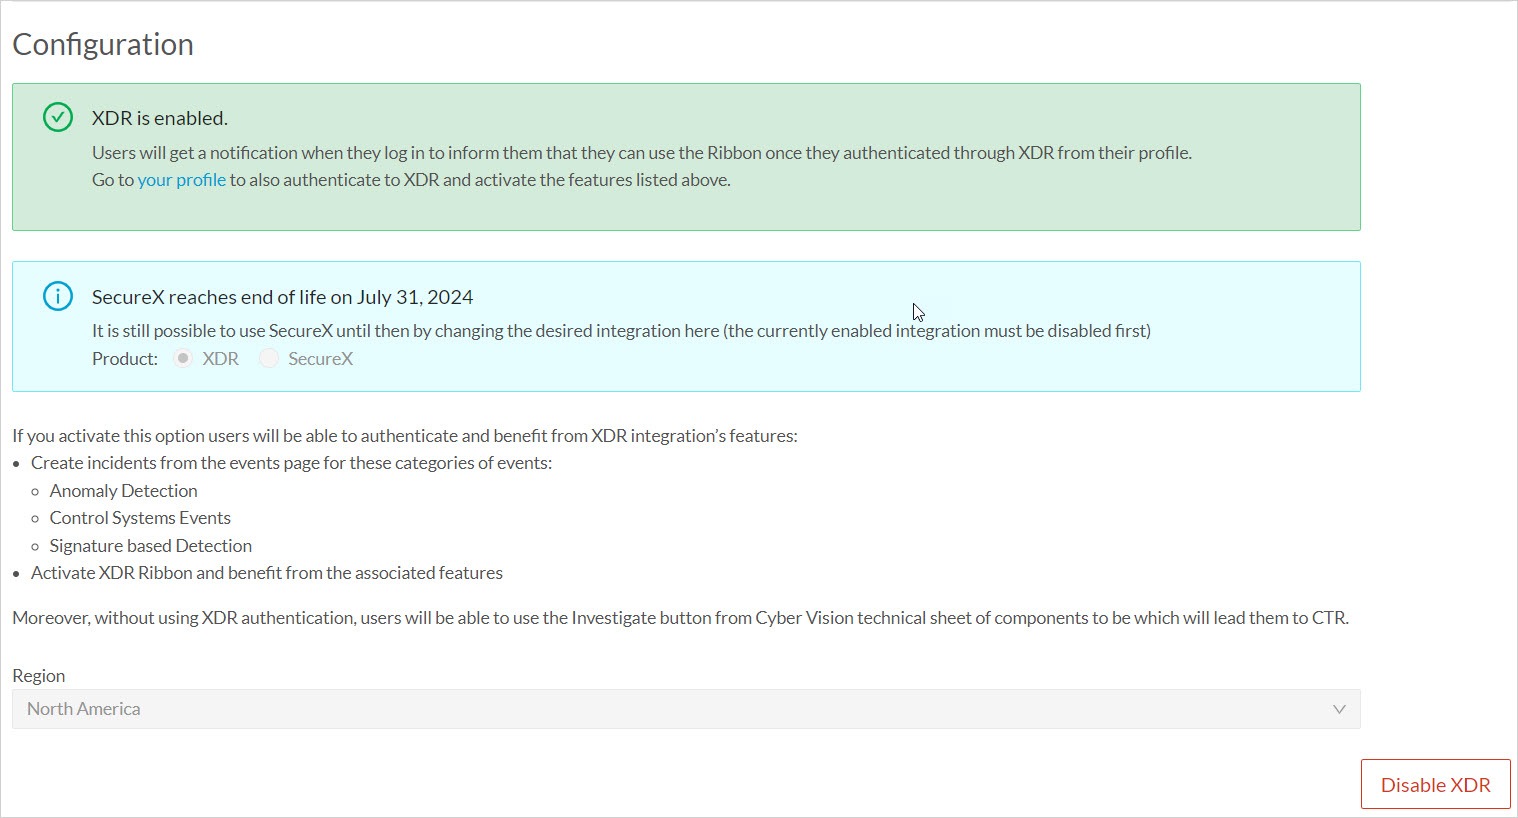1518x818 pixels.
Task: Click the Region dropdown chevron arrow
Action: pyautogui.click(x=1340, y=708)
